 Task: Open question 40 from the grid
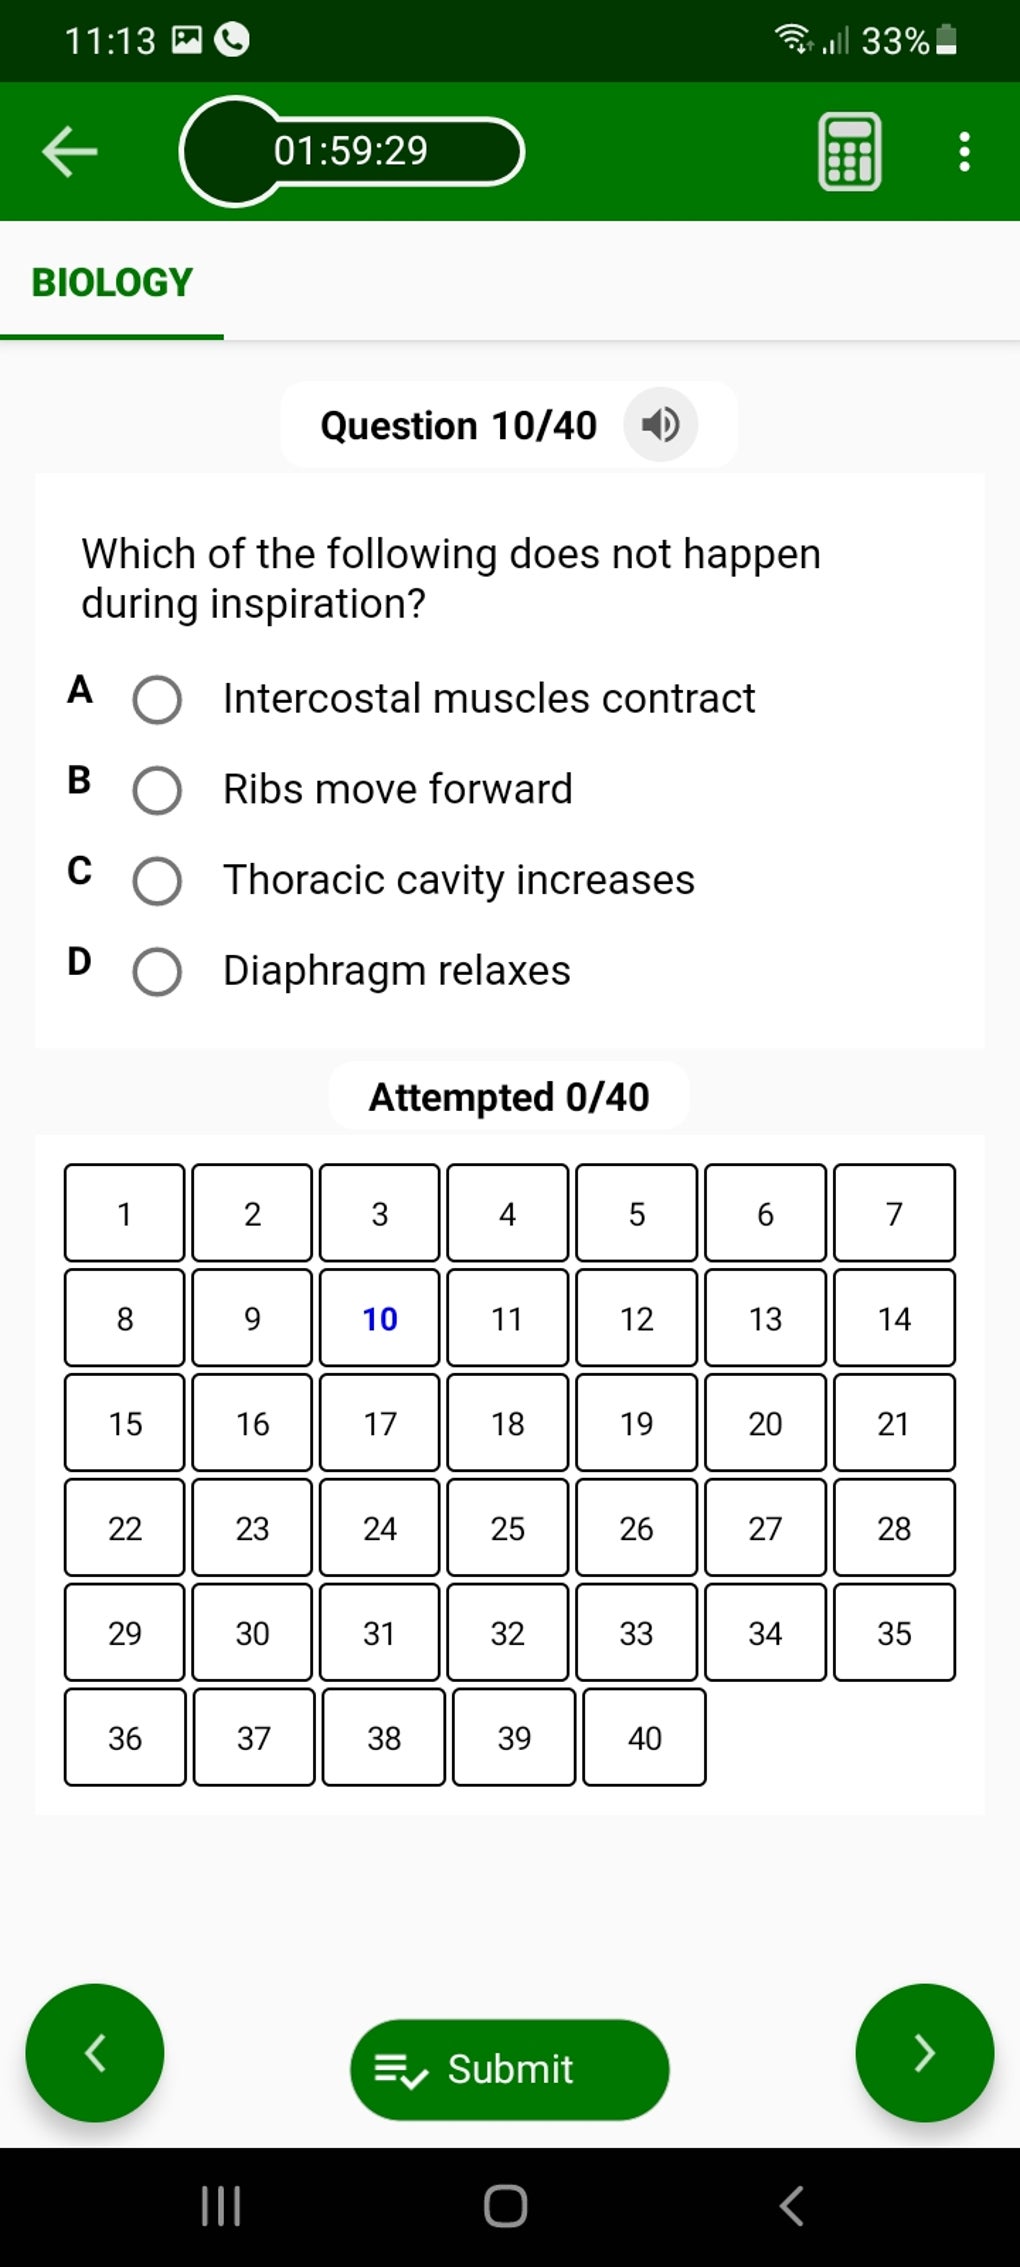[x=644, y=1737]
